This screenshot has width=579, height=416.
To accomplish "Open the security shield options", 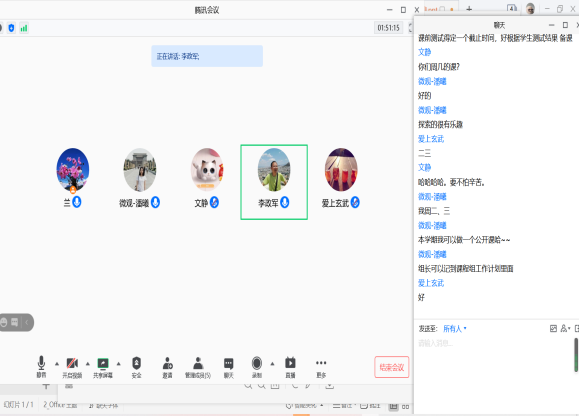I will point(136,367).
